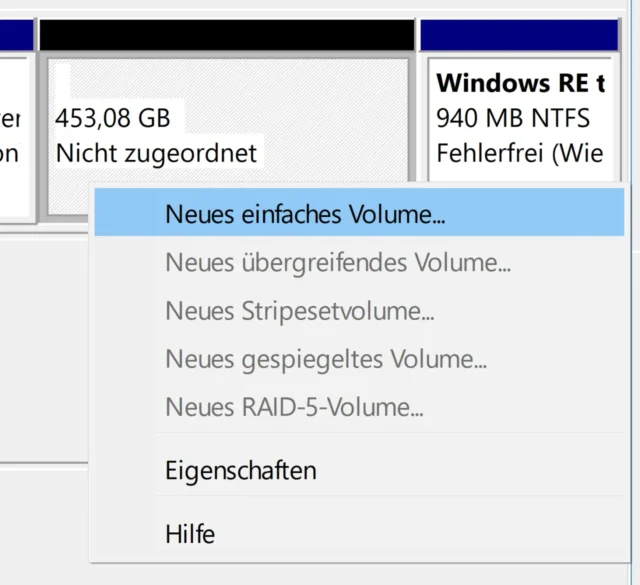Image resolution: width=640 pixels, height=585 pixels.
Task: Click the "Fehlerfrei (Wie" status text
Action: tap(520, 154)
